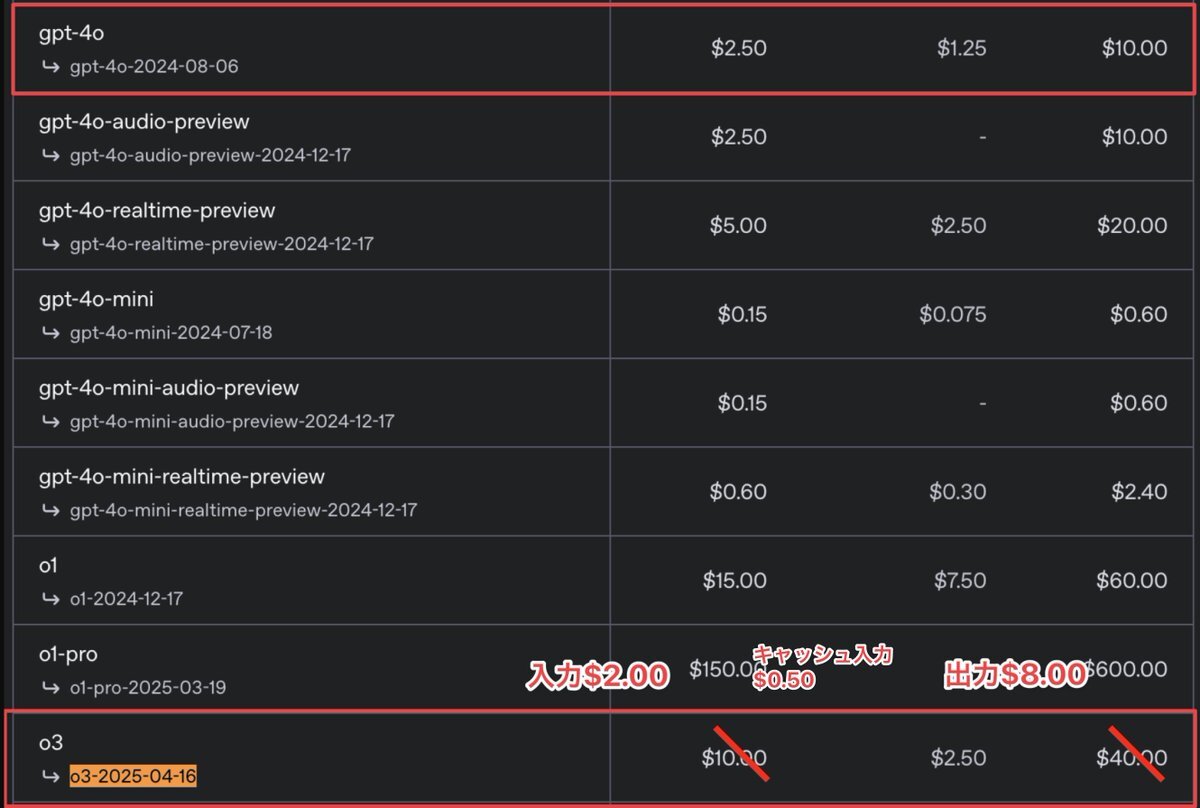Click the red 出力$8.00 annotation

click(1015, 676)
